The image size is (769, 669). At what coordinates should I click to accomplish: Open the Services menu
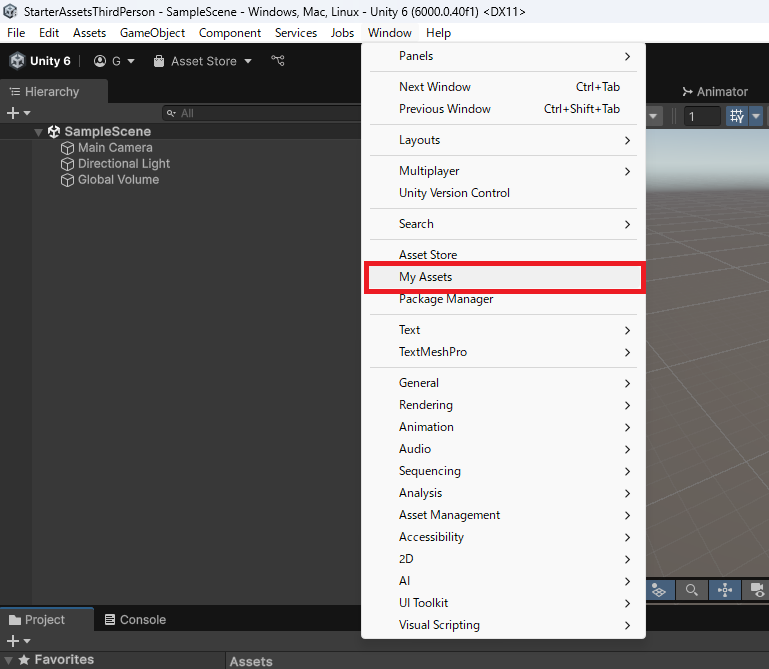coord(296,33)
